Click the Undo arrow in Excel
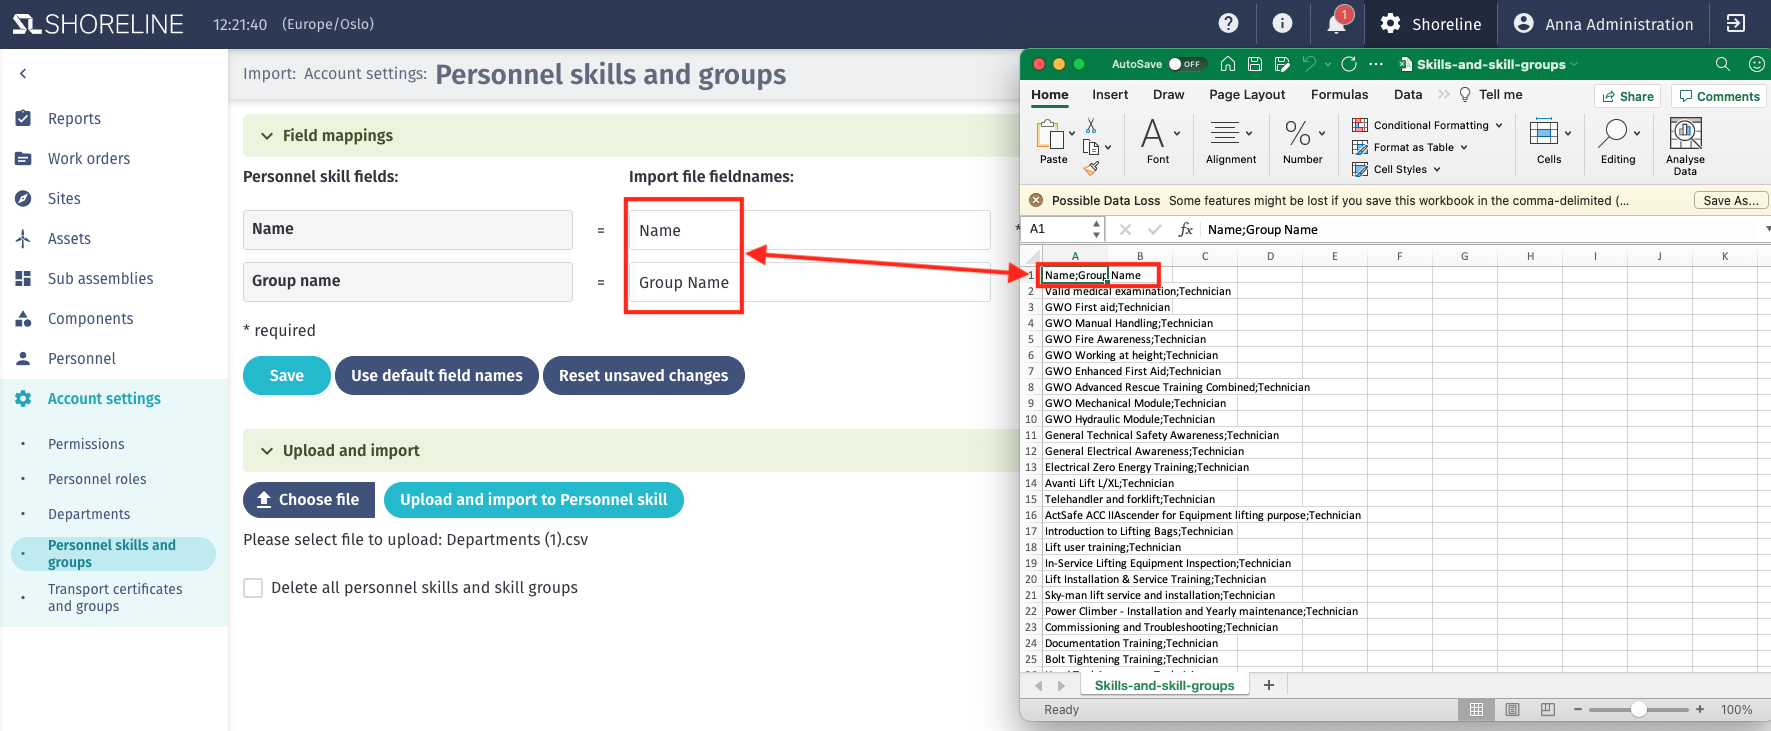Image resolution: width=1771 pixels, height=731 pixels. point(1309,64)
